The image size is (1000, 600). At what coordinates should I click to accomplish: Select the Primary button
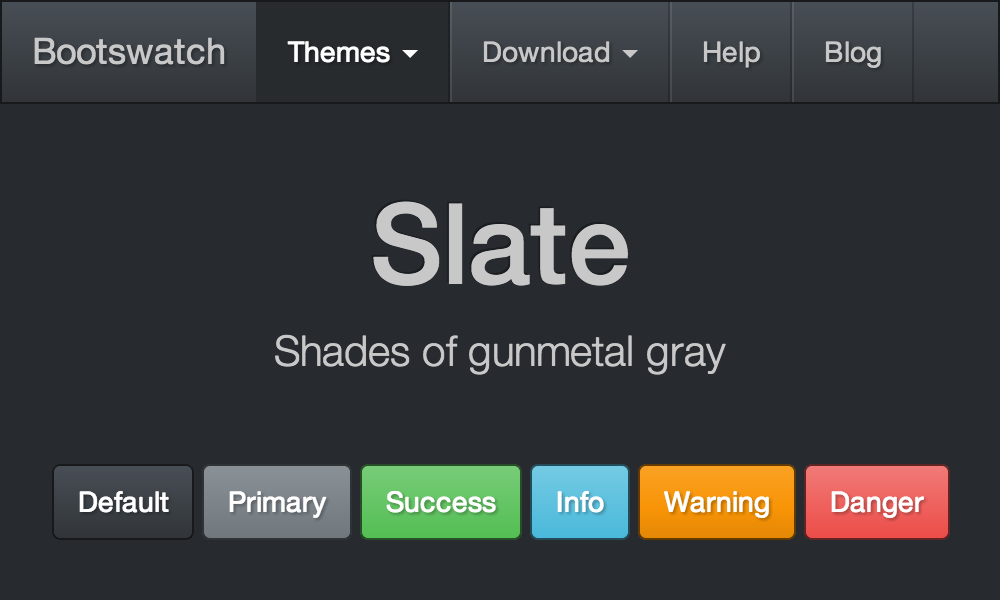276,502
